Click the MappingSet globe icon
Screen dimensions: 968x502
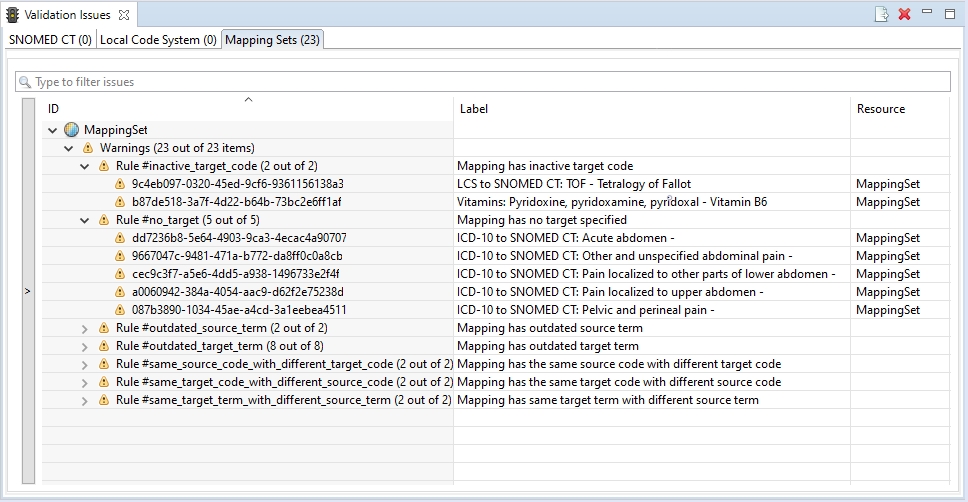(x=71, y=130)
